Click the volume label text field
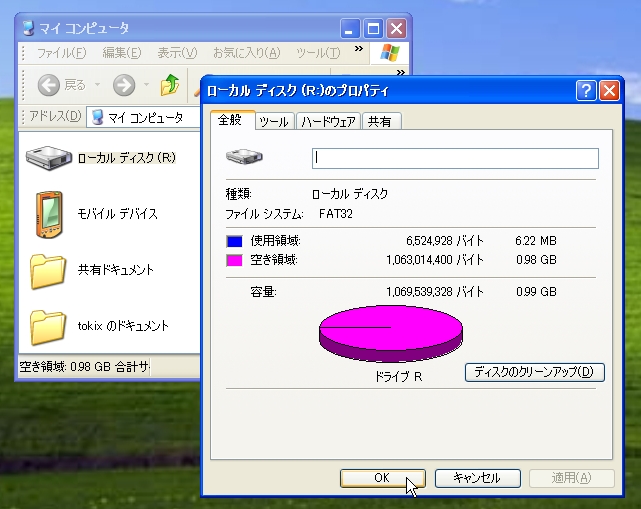Screen dimensions: 641x509 (x=455, y=158)
